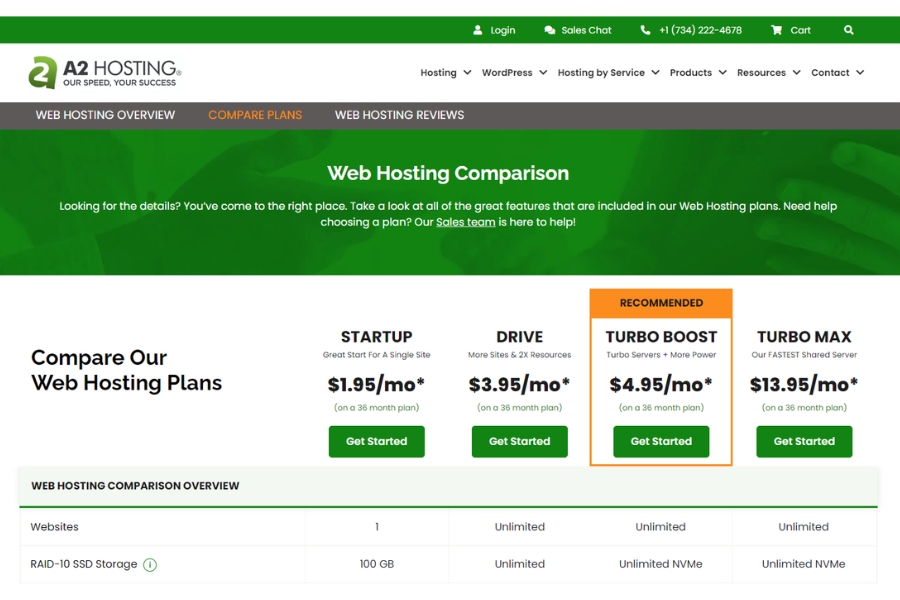The height and width of the screenshot is (600, 900).
Task: Expand the Contact menu chevron
Action: pos(860,72)
